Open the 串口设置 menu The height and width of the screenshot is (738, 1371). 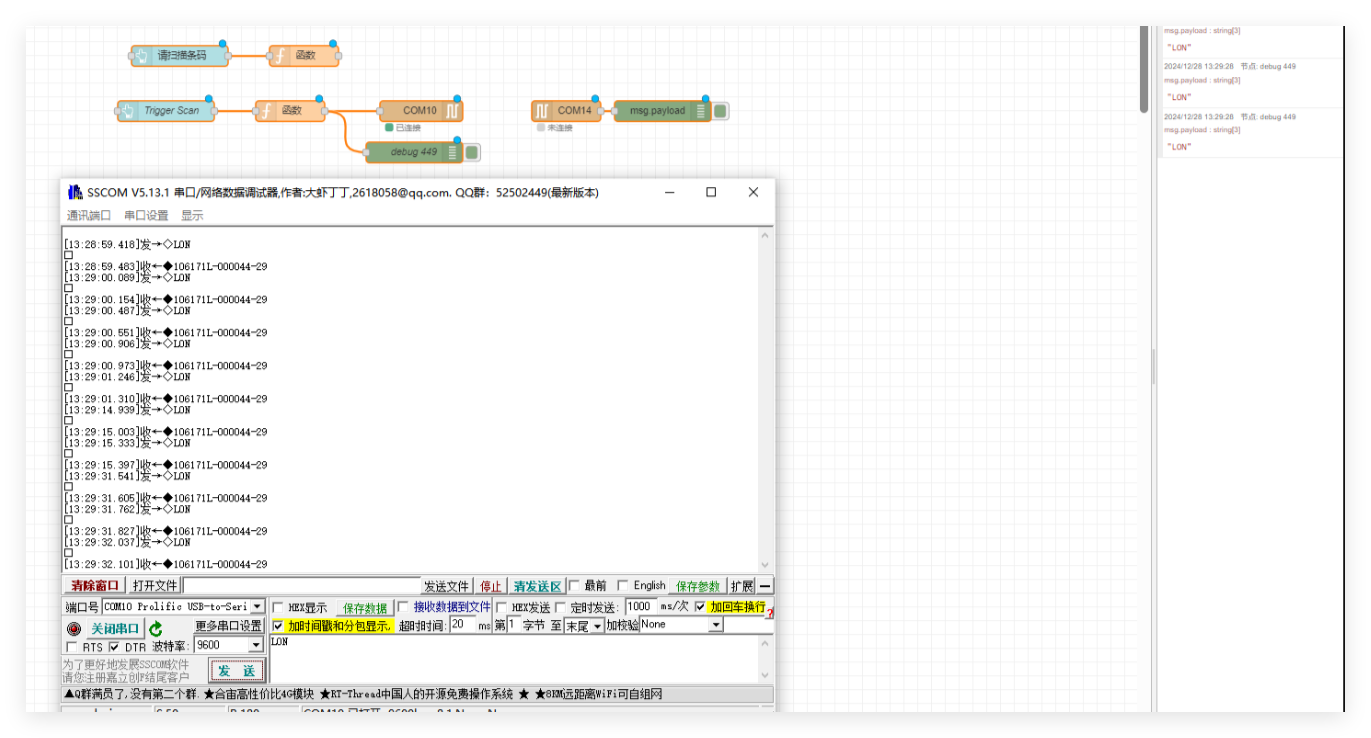pos(146,215)
